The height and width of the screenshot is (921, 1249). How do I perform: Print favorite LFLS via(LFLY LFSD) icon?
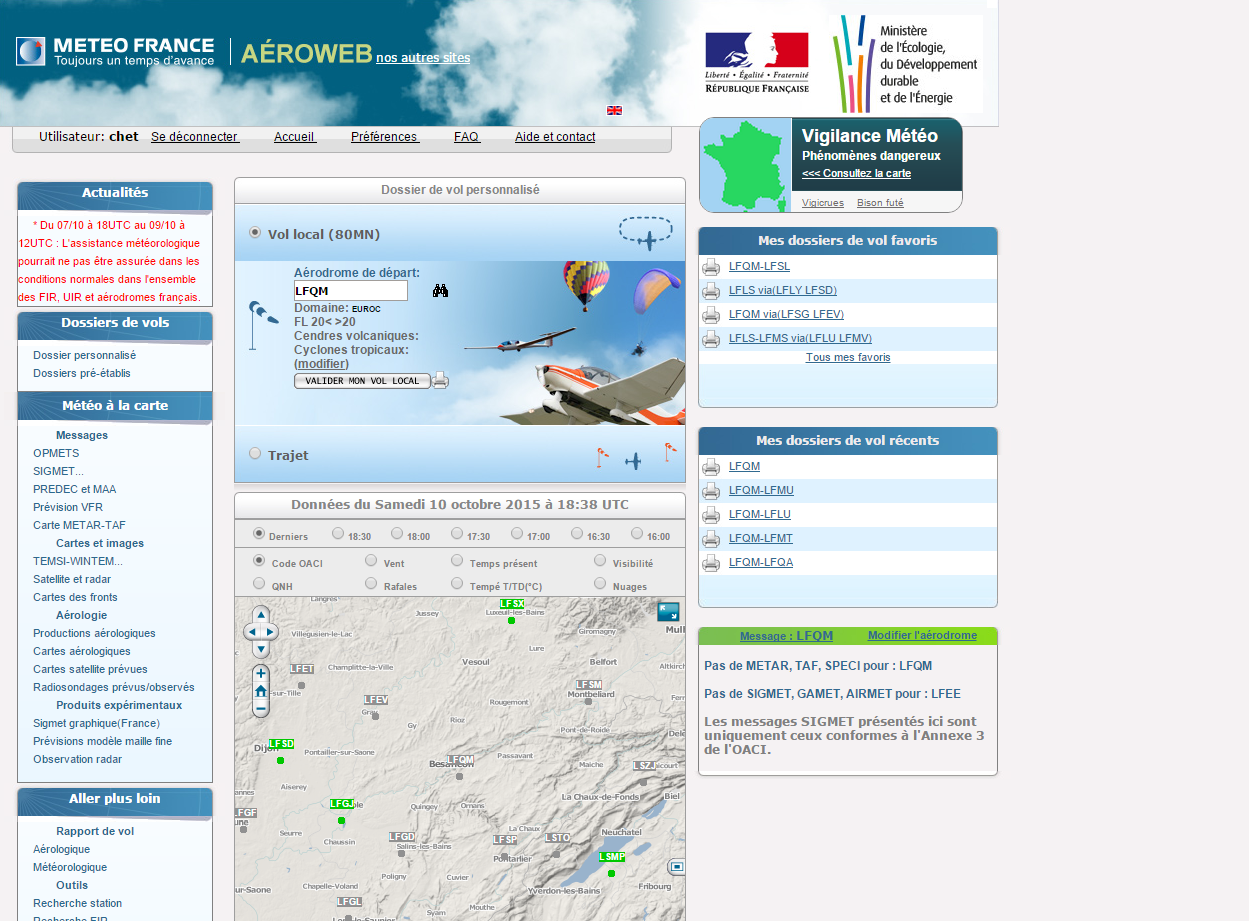click(711, 291)
